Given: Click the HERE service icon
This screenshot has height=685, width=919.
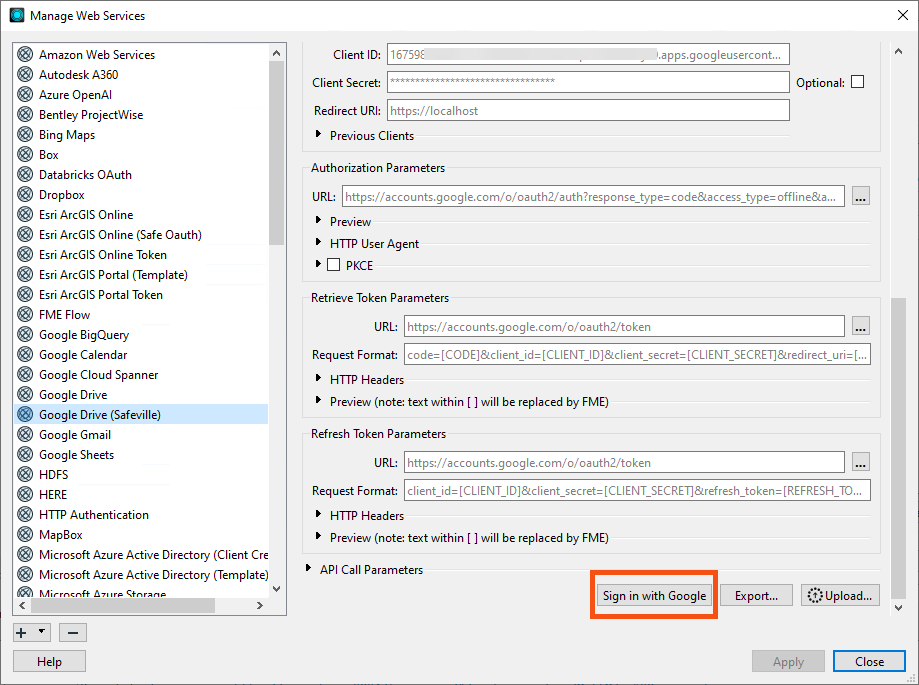Looking at the screenshot, I should pos(25,495).
